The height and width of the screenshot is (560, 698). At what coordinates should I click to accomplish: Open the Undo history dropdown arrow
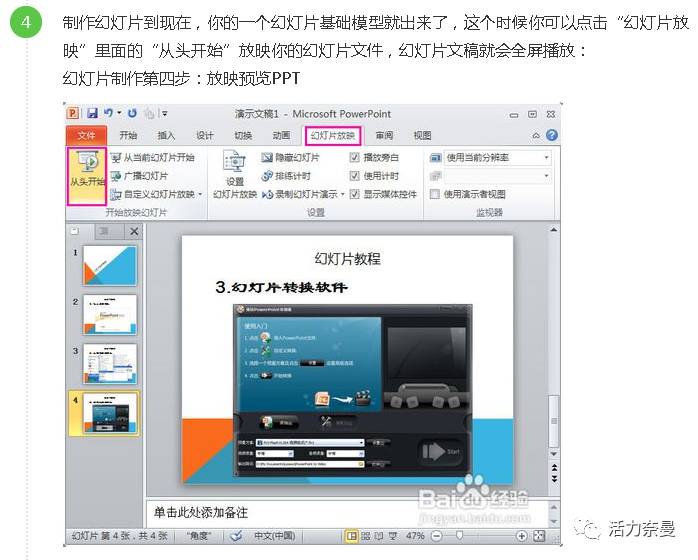(x=119, y=113)
